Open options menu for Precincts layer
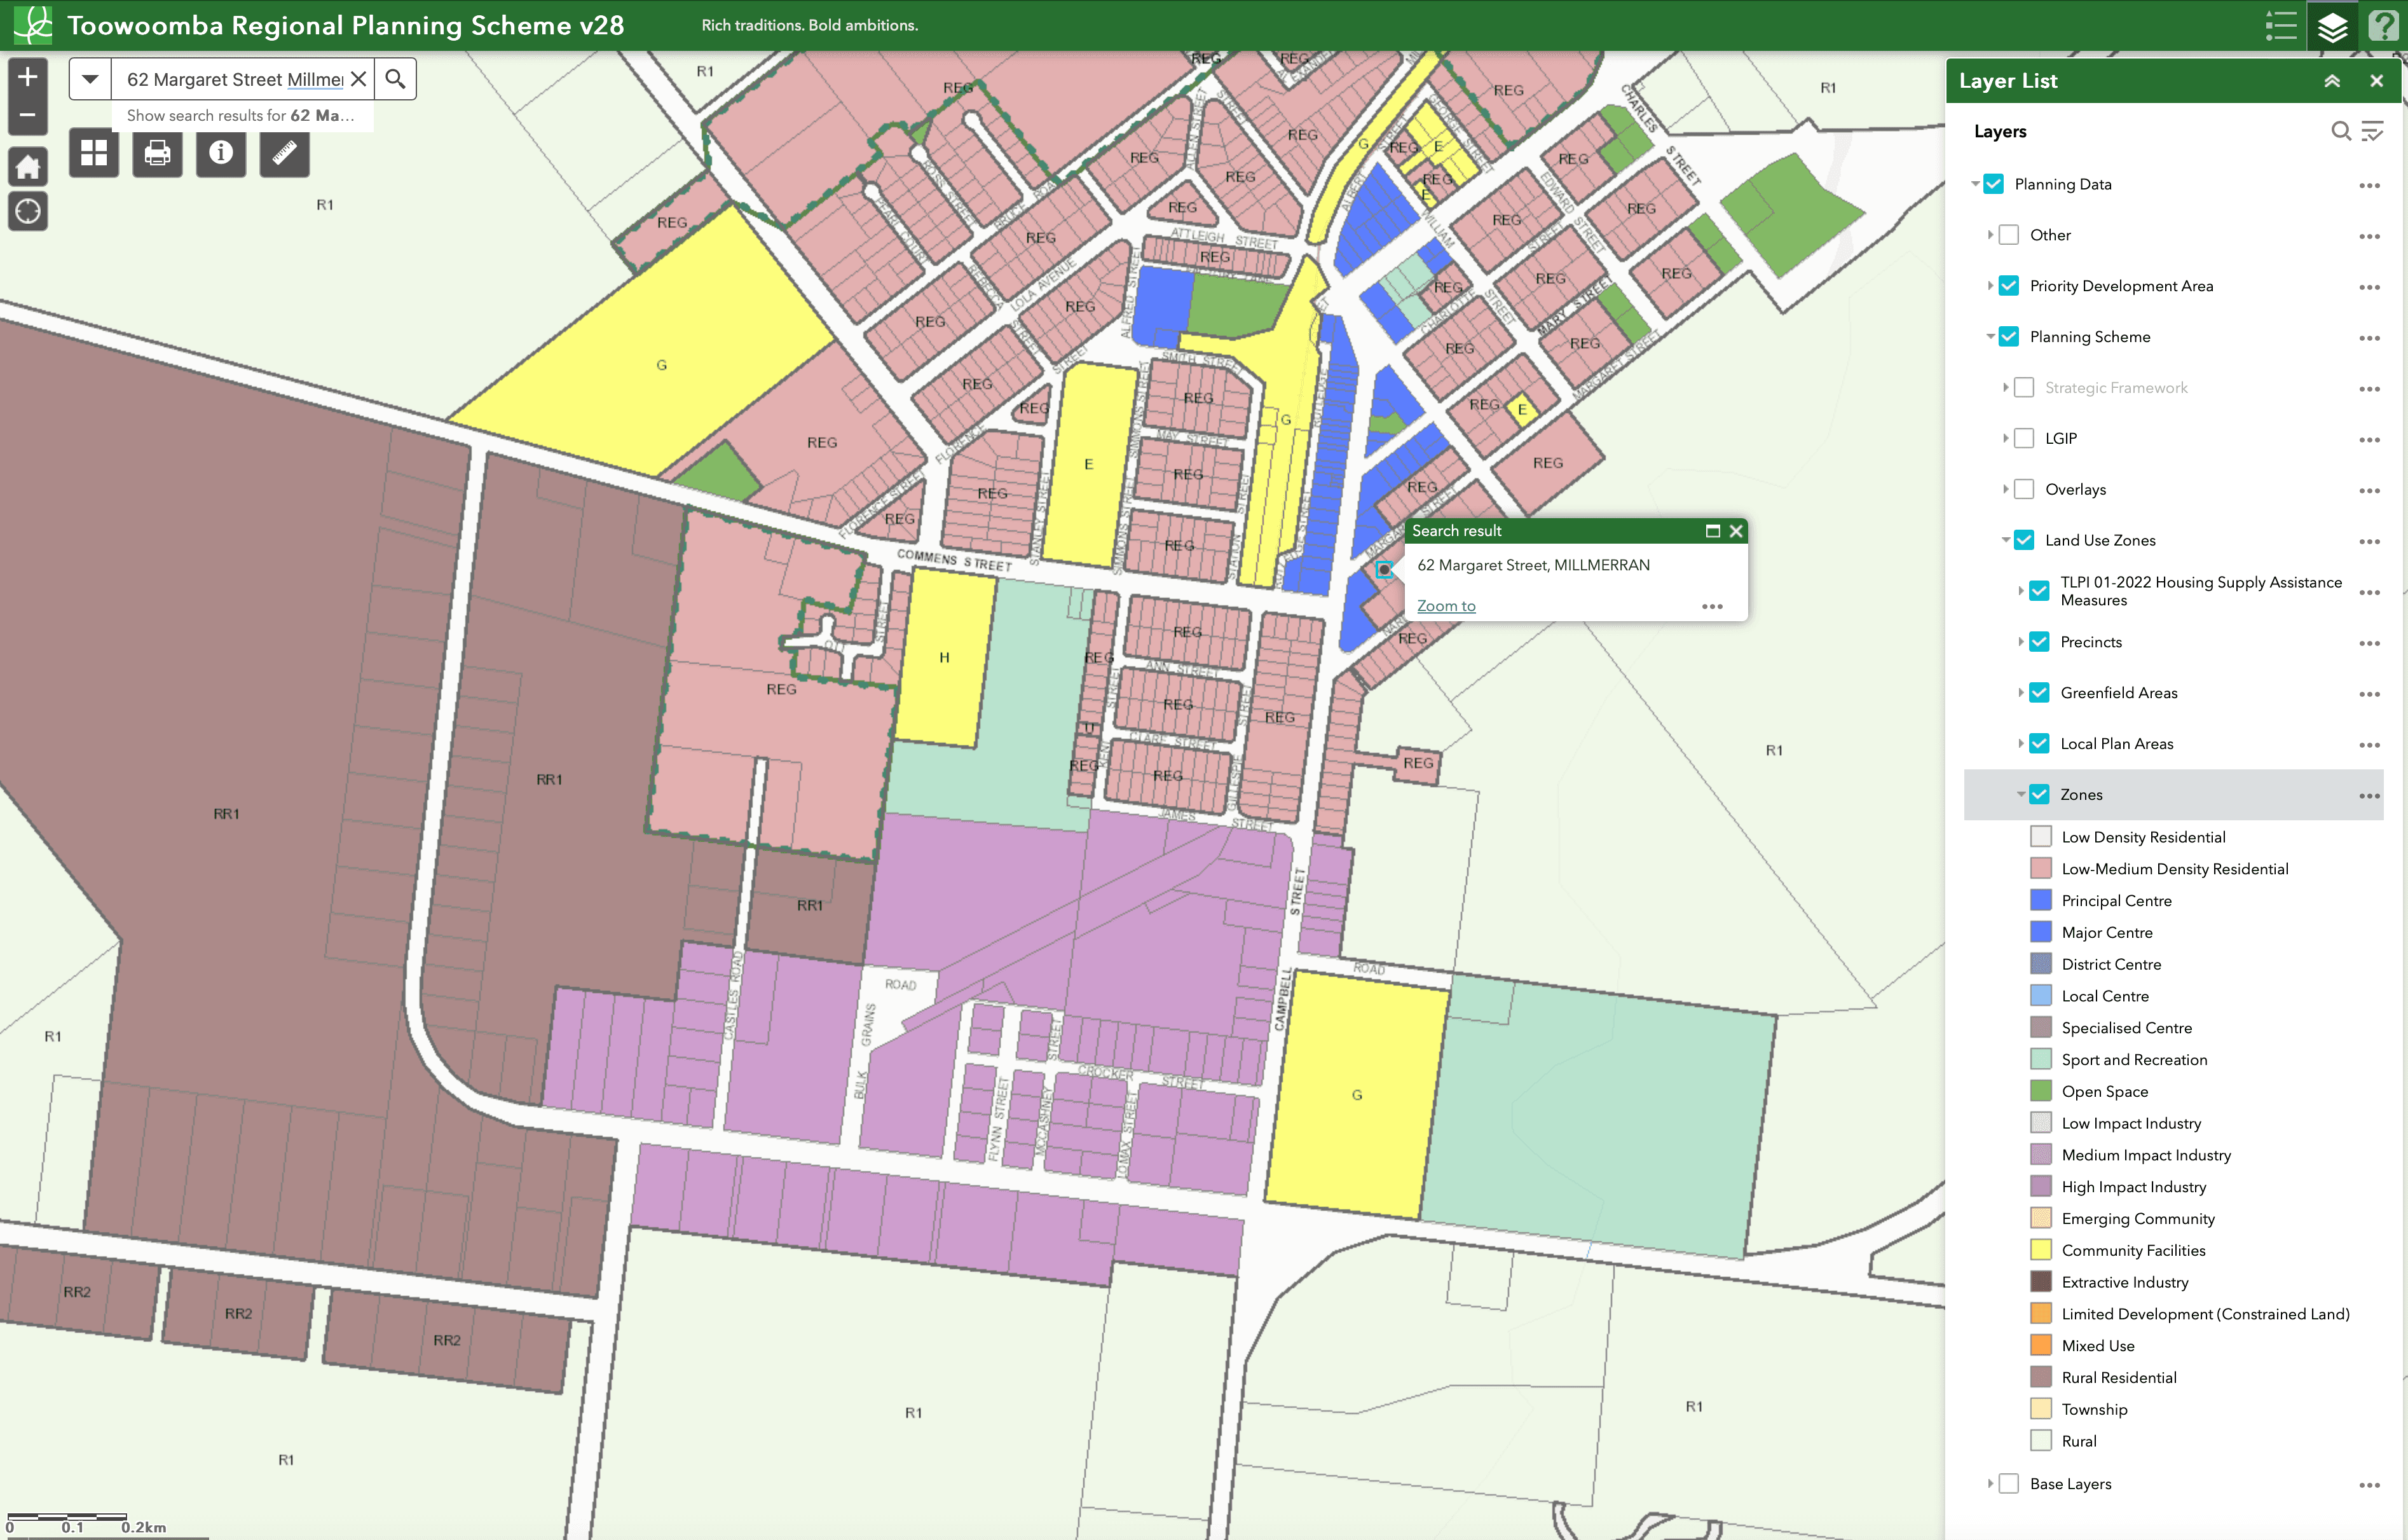 click(2369, 642)
